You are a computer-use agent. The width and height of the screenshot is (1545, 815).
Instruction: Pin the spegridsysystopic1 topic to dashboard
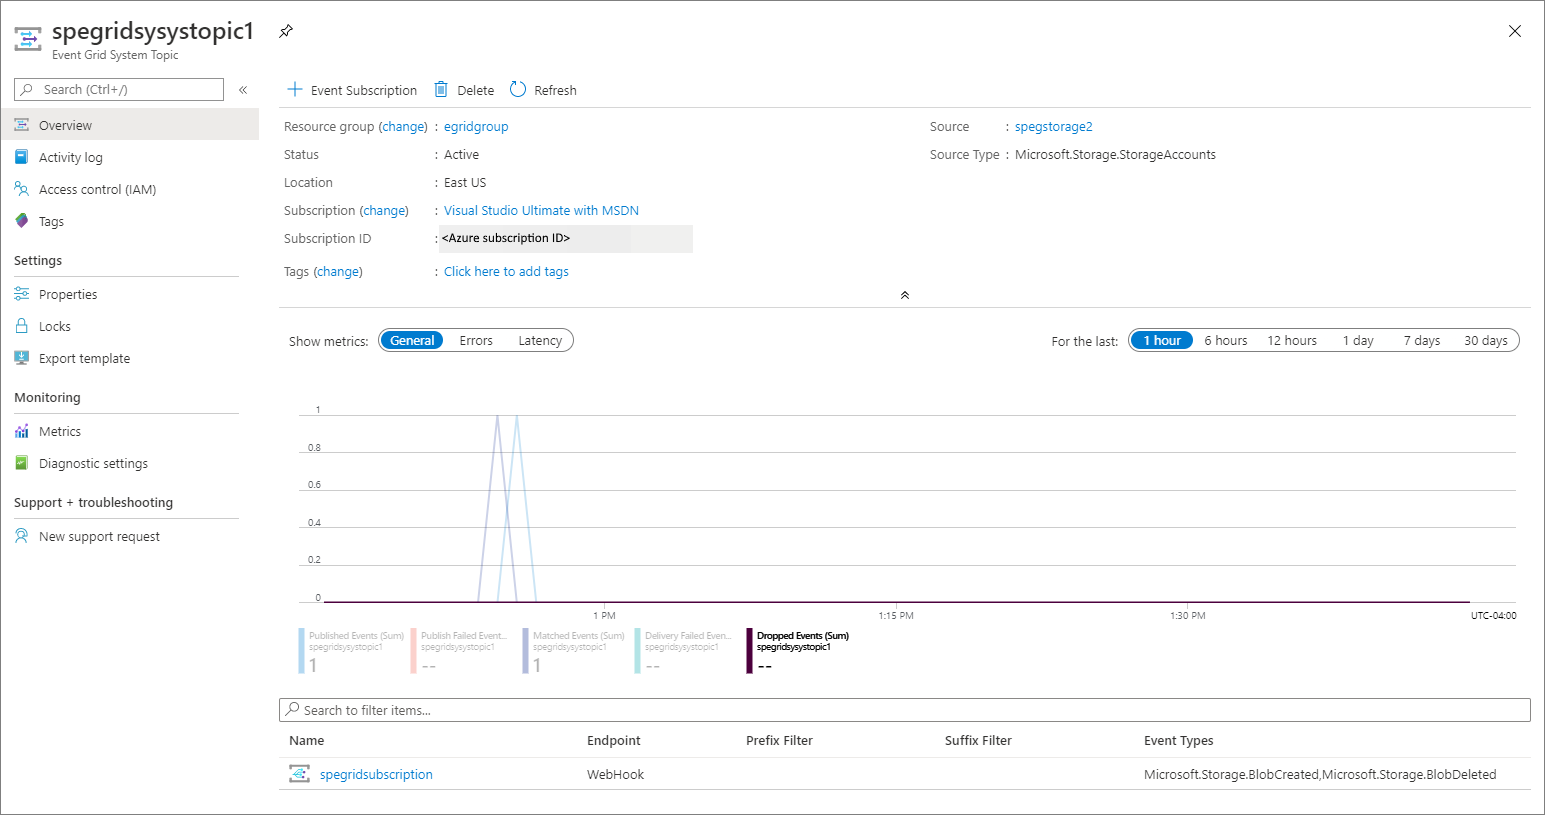click(286, 31)
